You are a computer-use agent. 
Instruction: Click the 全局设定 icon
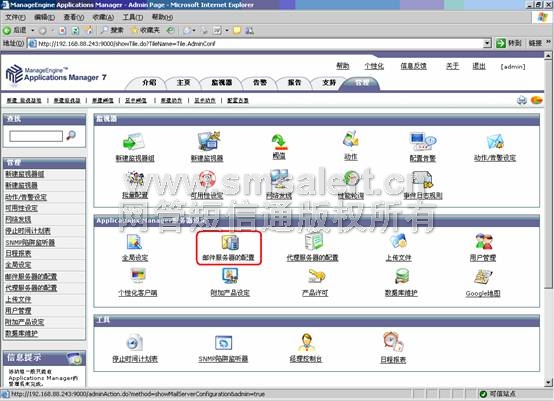pos(134,242)
